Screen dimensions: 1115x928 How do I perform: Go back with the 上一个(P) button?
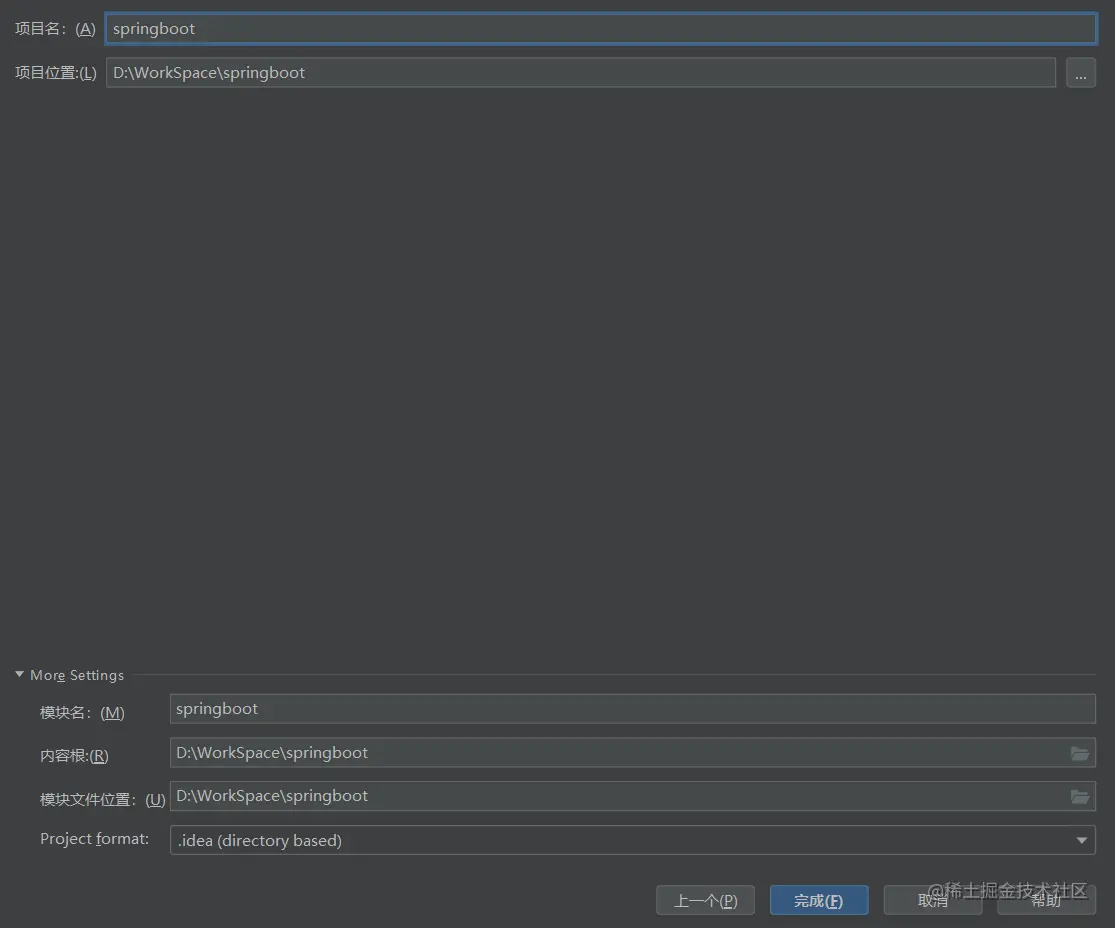point(705,900)
